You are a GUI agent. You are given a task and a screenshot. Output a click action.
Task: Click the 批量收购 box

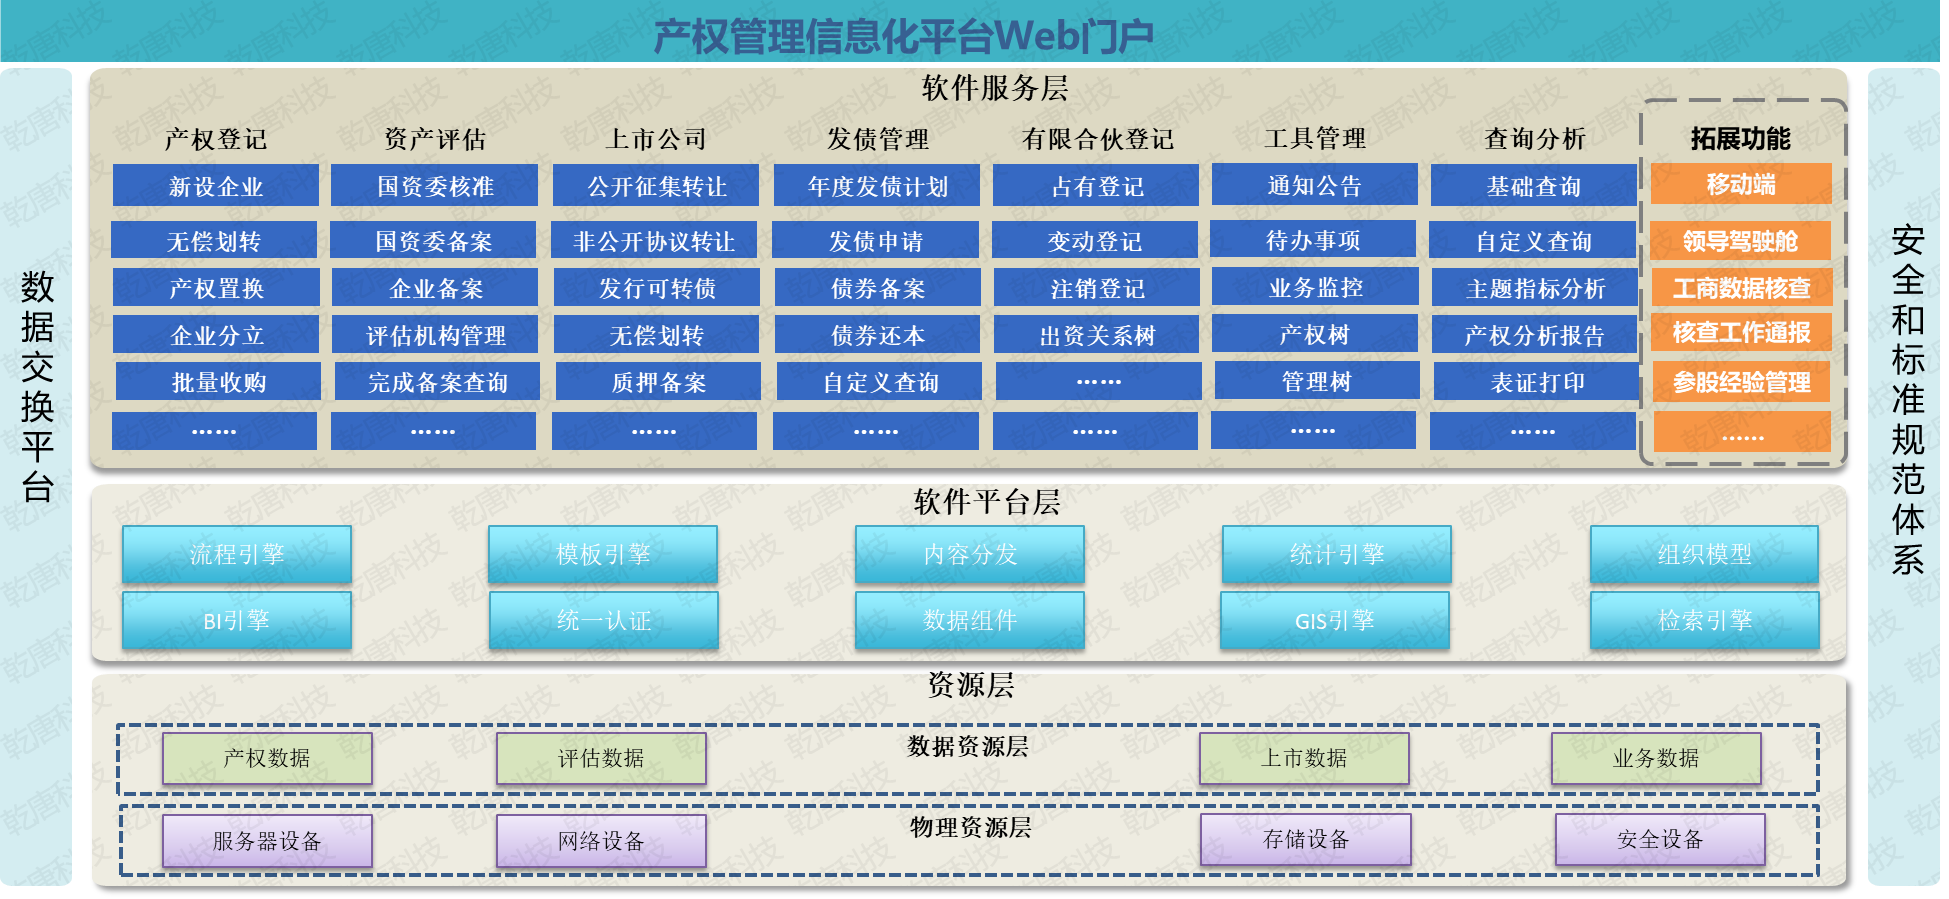click(218, 382)
